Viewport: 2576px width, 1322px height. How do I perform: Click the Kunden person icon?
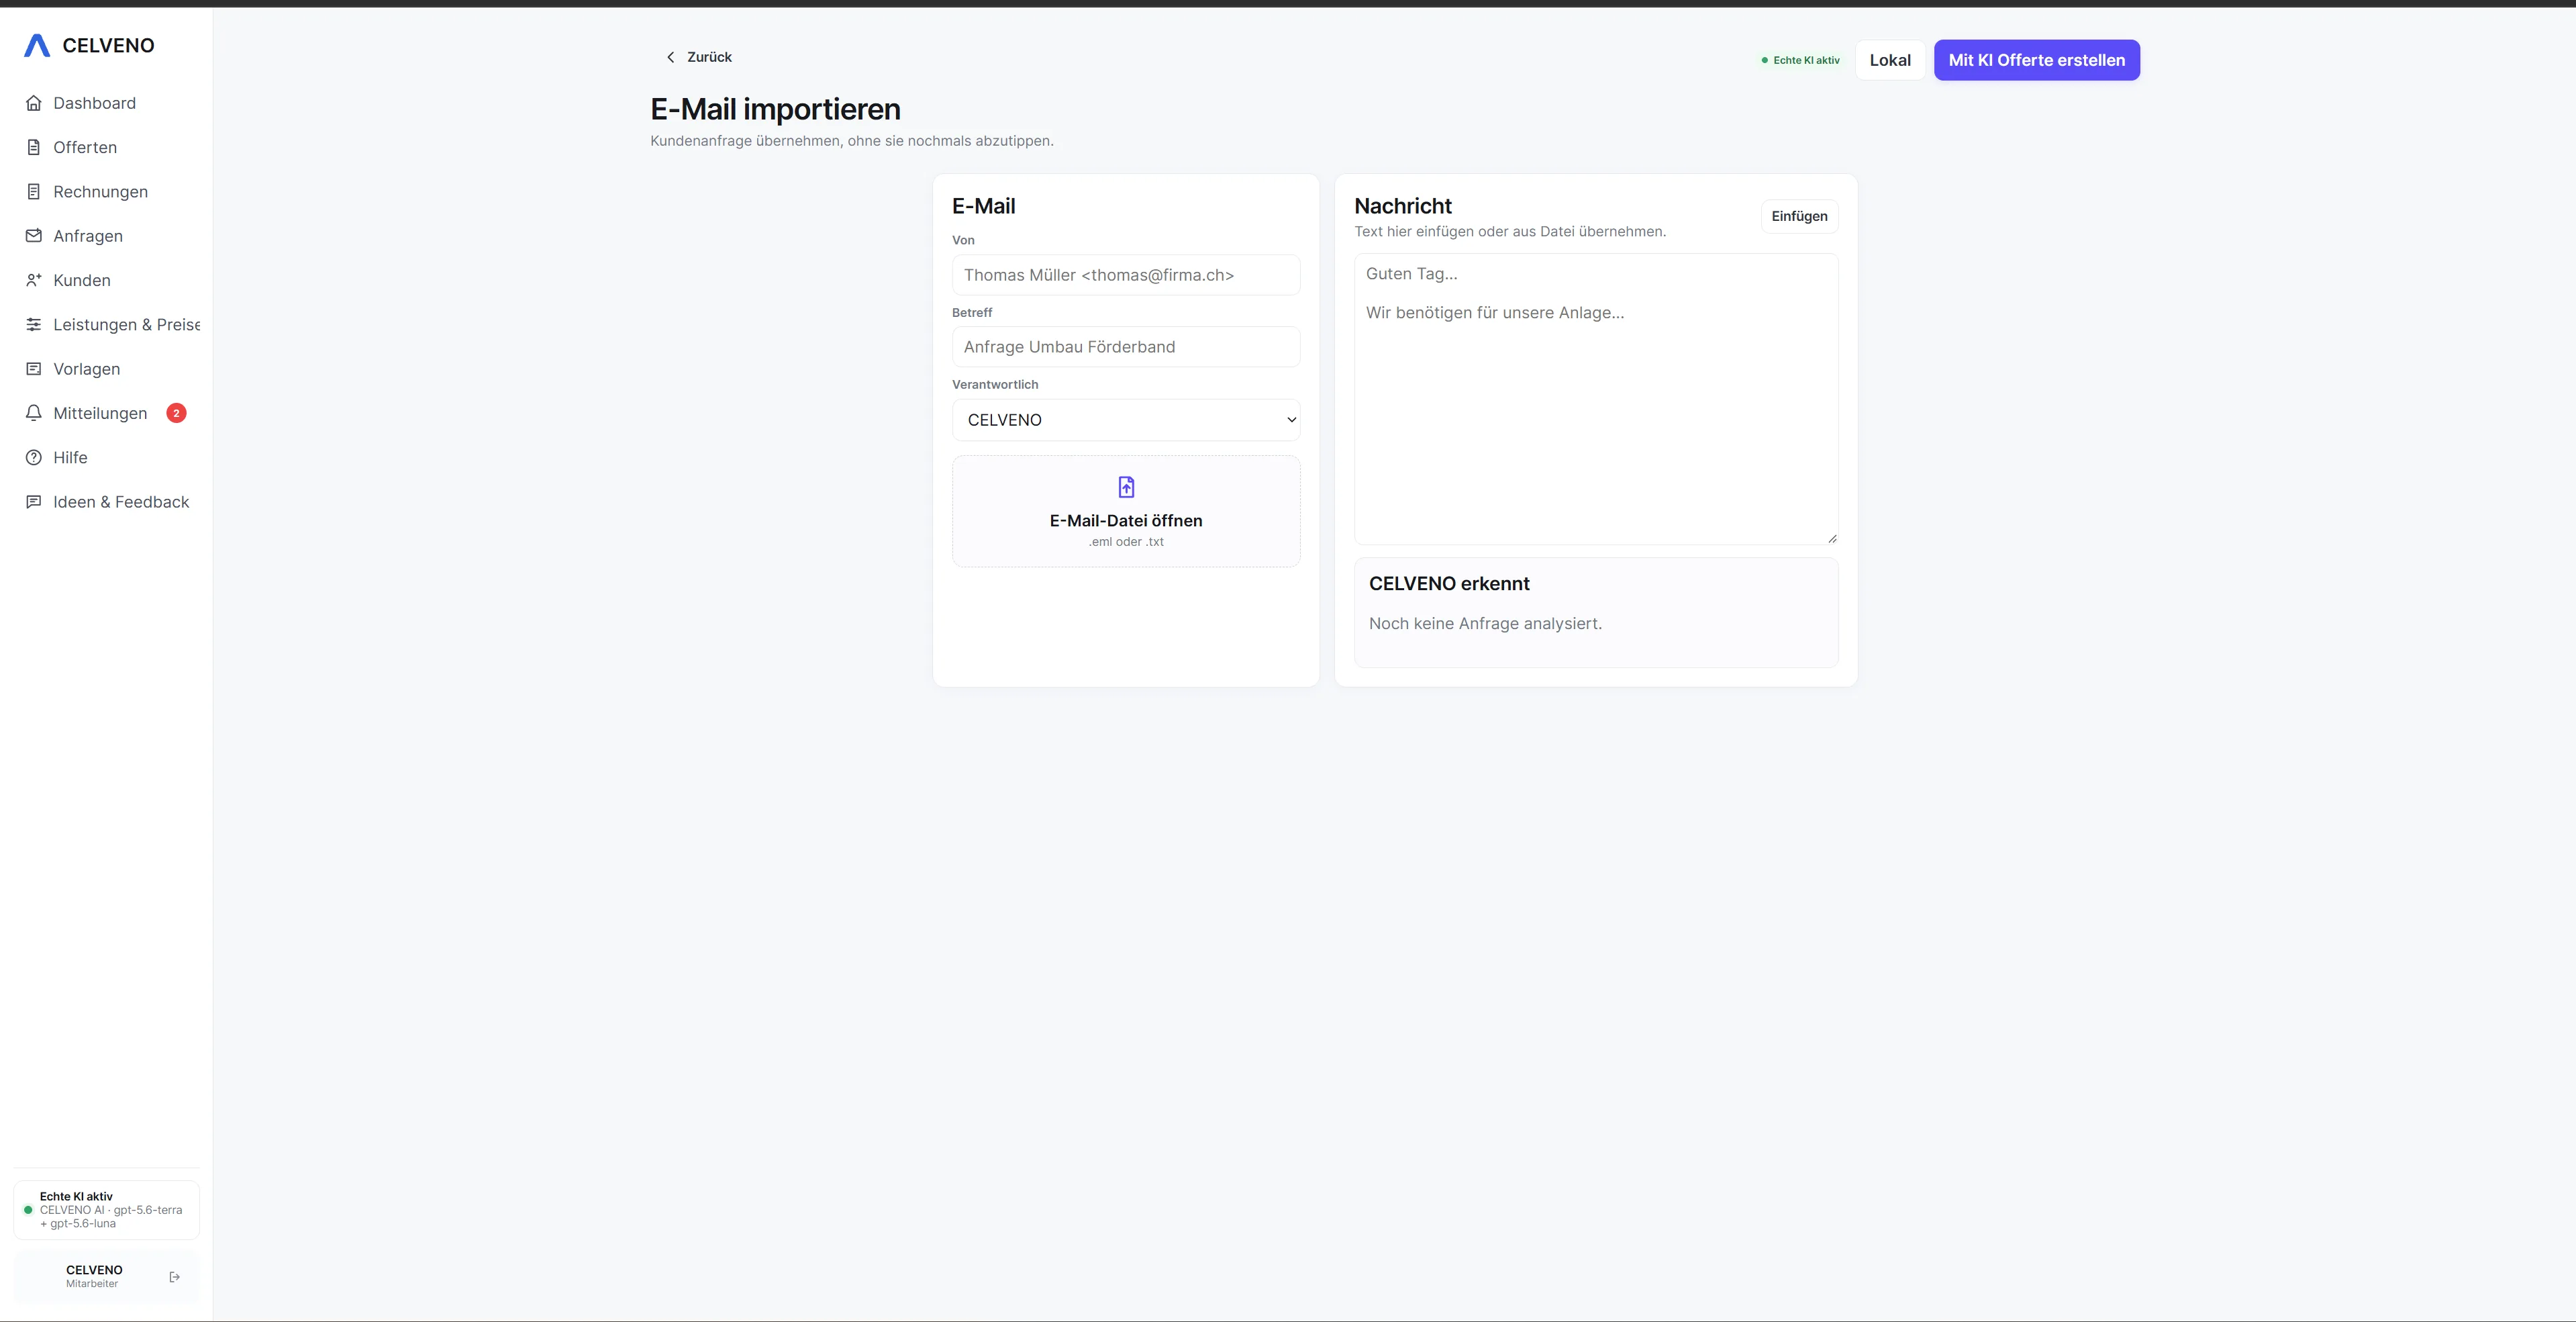34,280
